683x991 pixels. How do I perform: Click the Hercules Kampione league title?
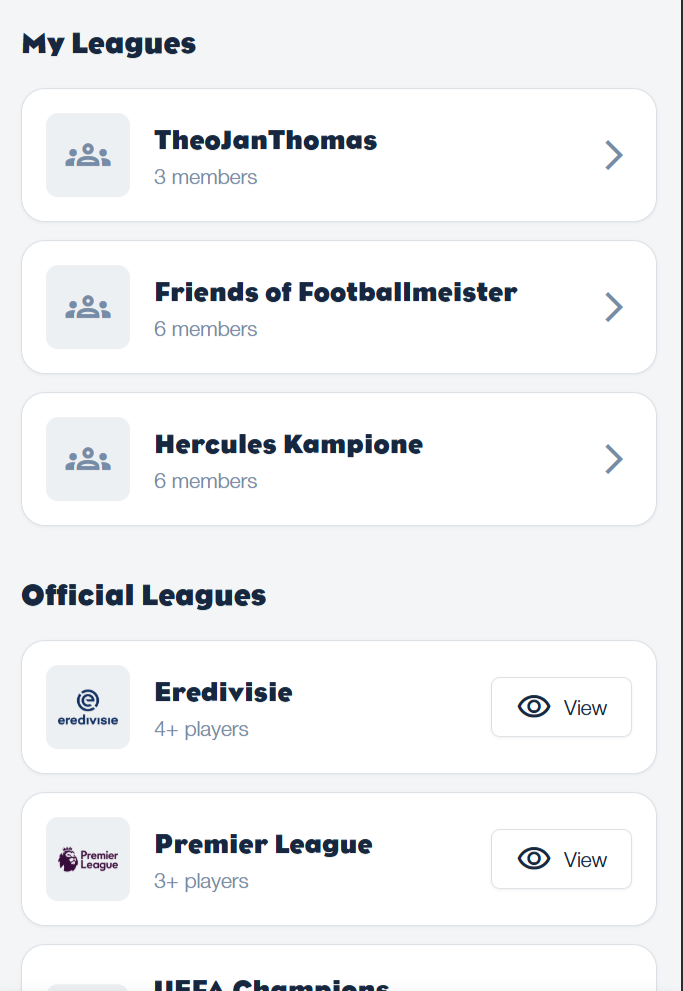click(288, 445)
